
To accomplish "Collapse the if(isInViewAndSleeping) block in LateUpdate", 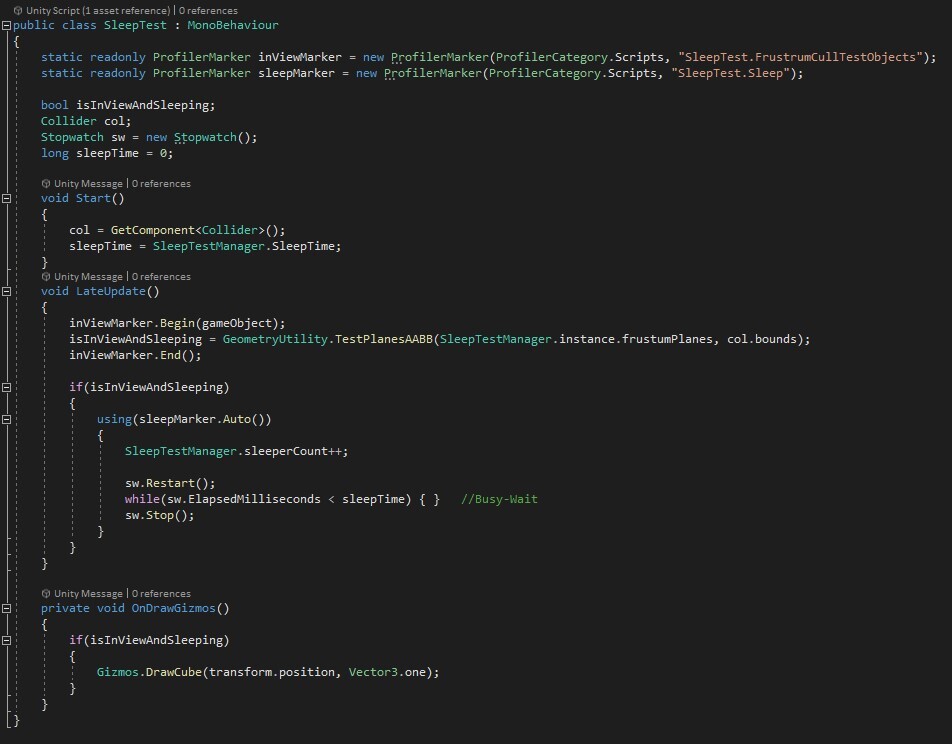I will 6,387.
